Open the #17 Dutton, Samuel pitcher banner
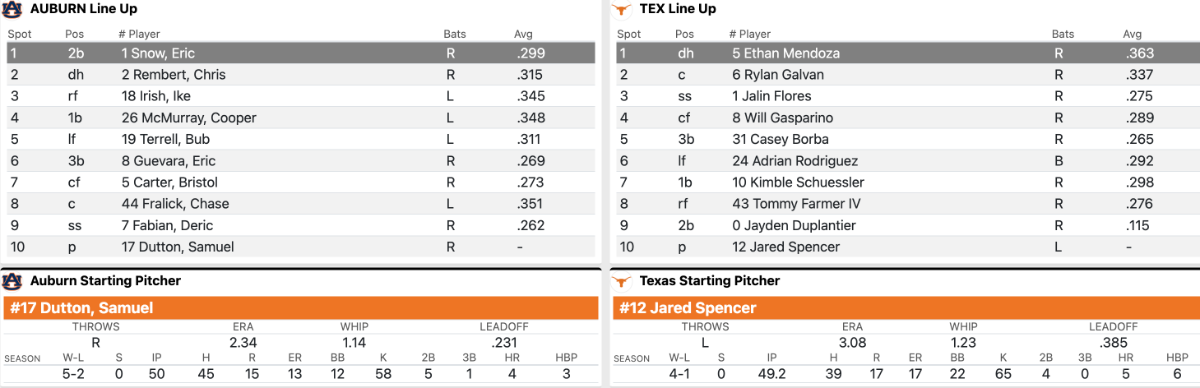The image size is (1200, 388). click(x=299, y=308)
